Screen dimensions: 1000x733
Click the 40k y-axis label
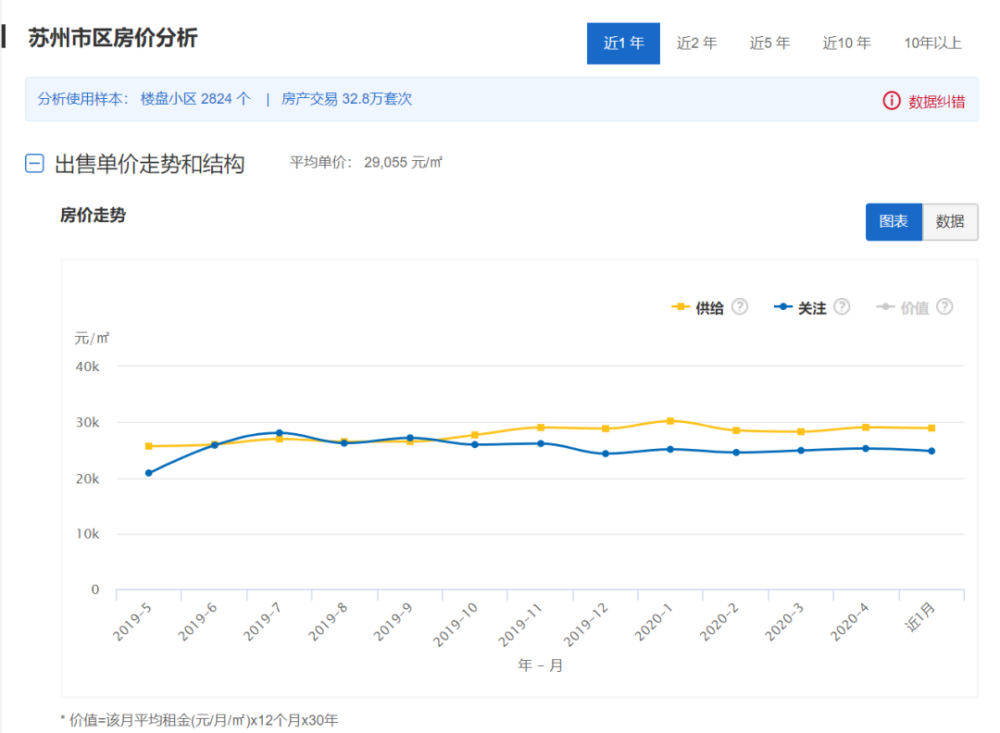point(87,367)
